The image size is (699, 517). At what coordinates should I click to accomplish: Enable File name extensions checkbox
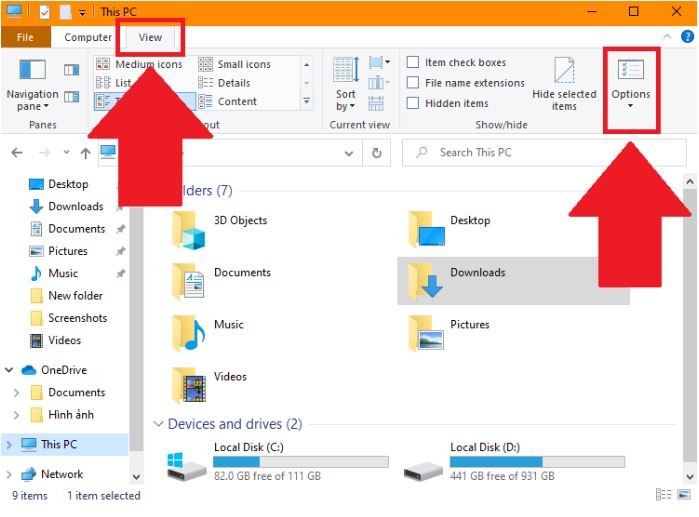413,82
